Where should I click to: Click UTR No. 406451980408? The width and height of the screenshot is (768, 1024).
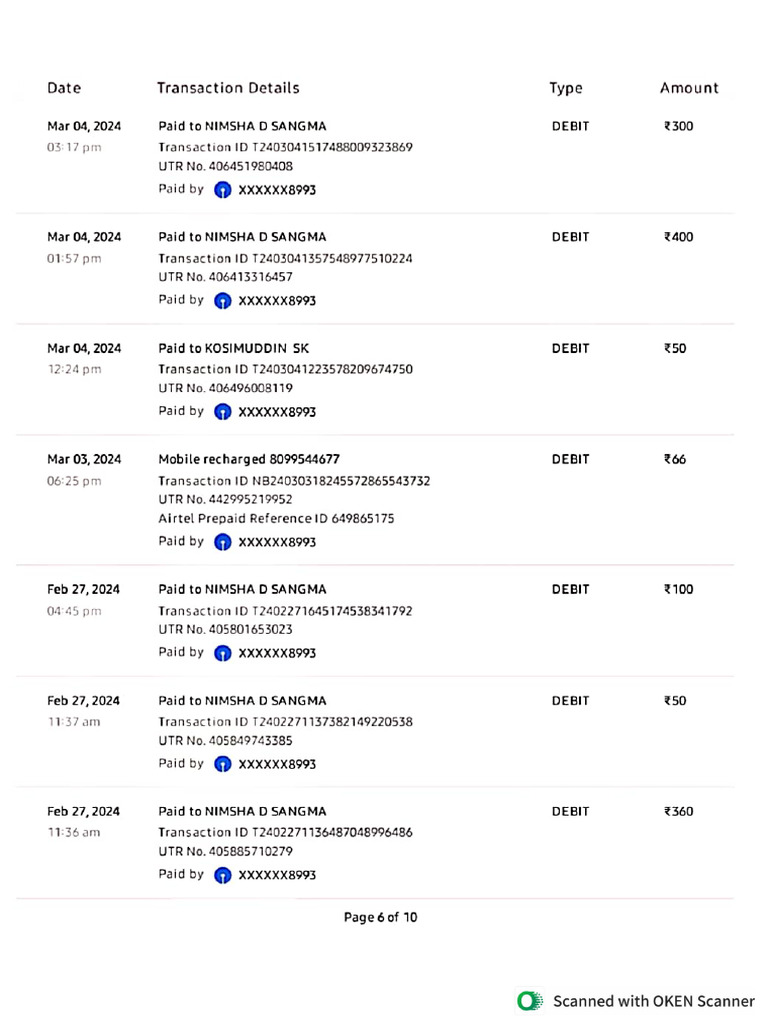coord(226,166)
